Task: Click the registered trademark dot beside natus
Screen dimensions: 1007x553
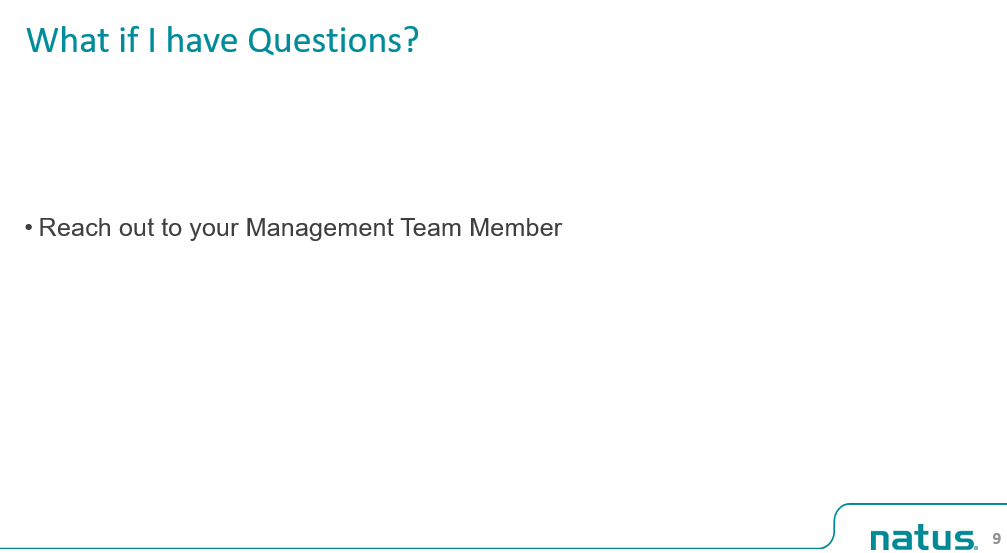Action: click(976, 548)
